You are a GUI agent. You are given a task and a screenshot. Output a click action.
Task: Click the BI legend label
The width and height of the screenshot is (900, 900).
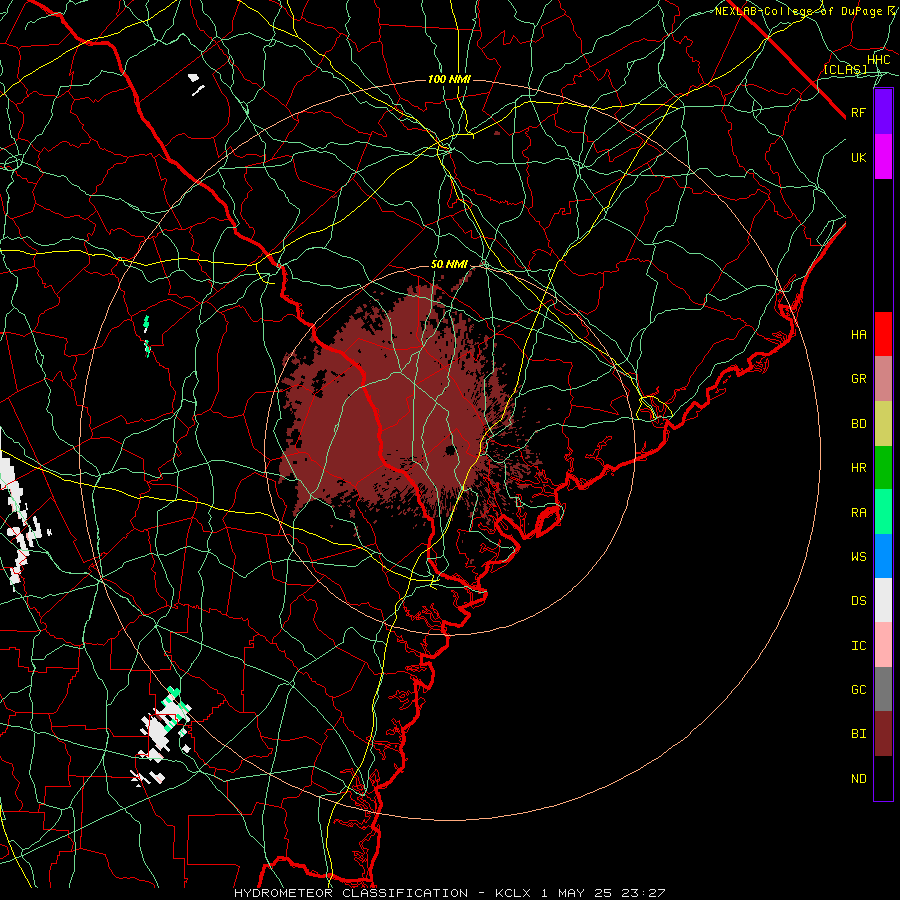(858, 734)
